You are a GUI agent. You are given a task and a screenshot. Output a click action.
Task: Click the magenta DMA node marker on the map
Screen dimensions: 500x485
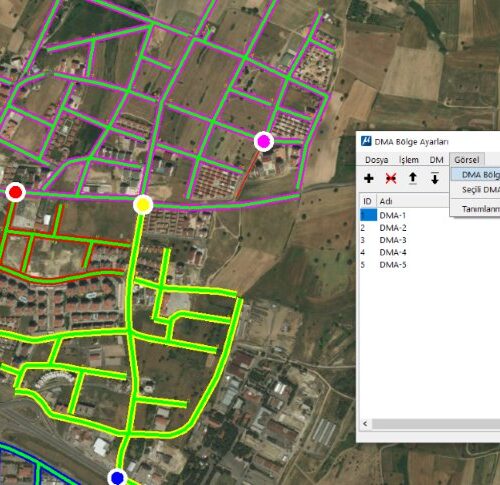[x=264, y=141]
